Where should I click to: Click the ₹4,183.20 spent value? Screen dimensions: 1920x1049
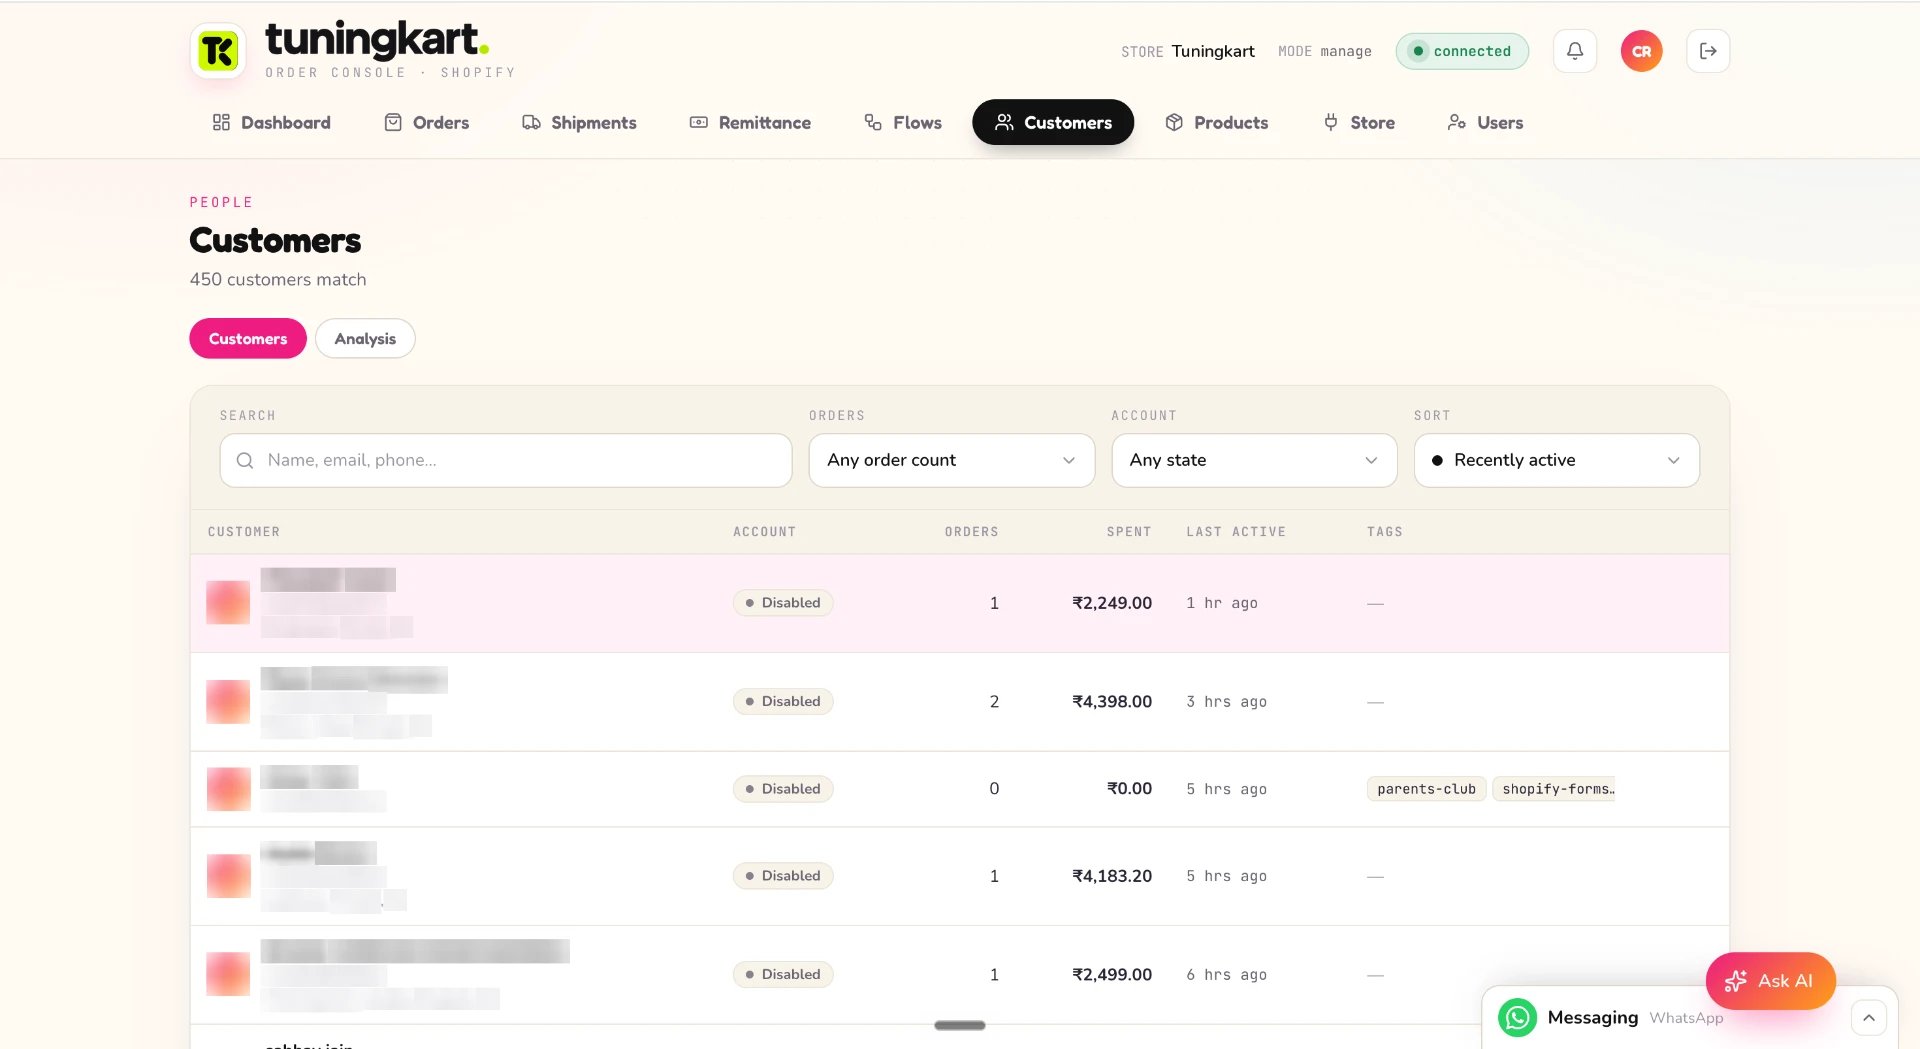click(x=1111, y=876)
